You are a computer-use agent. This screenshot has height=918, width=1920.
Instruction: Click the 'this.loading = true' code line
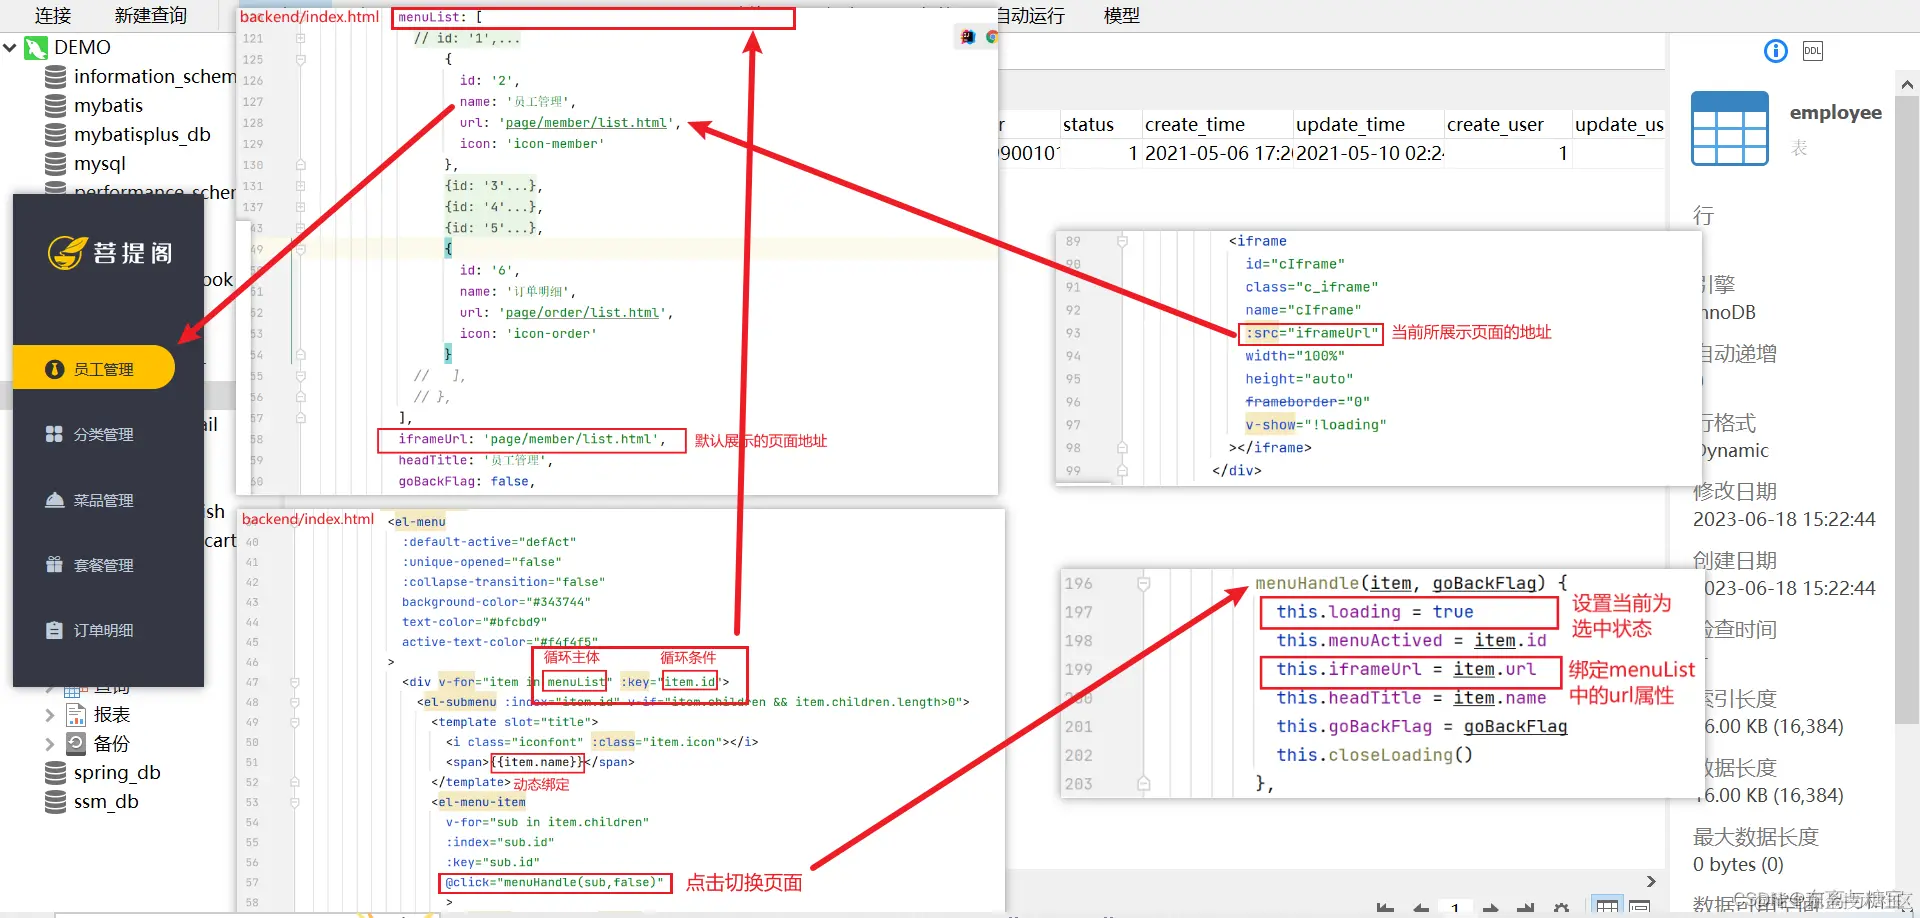pos(1374,612)
